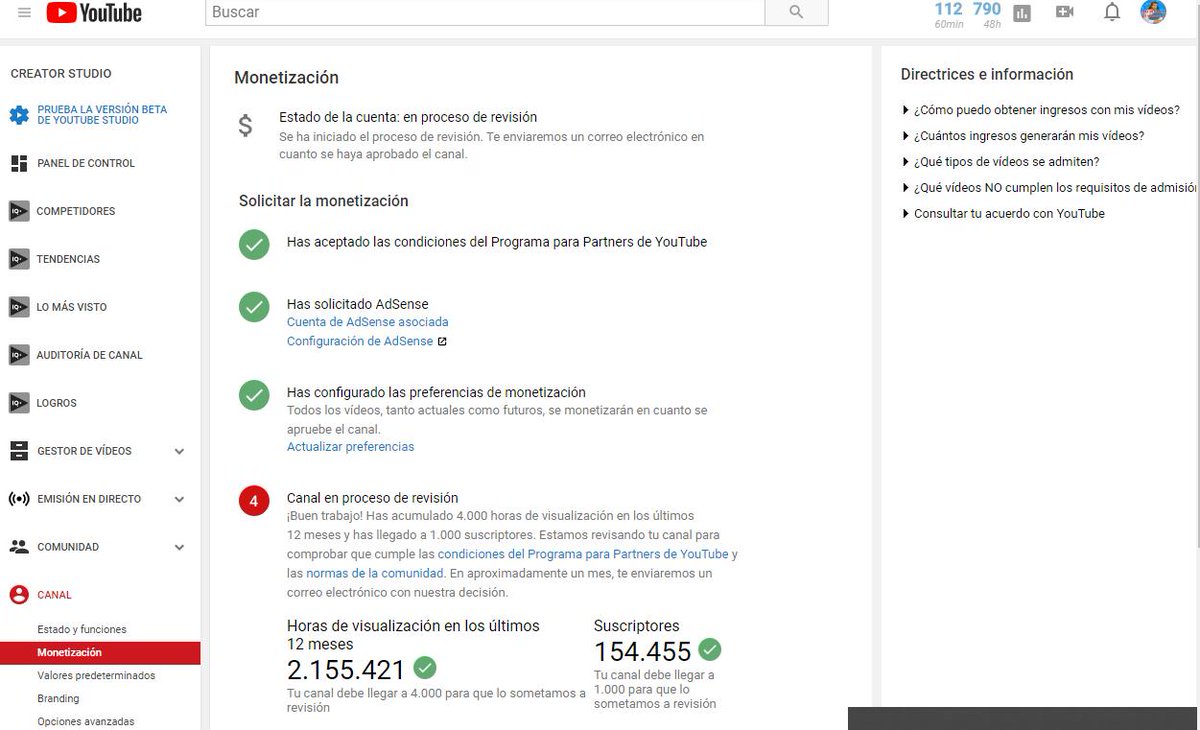Go to YouTube home via logo

click(x=94, y=12)
